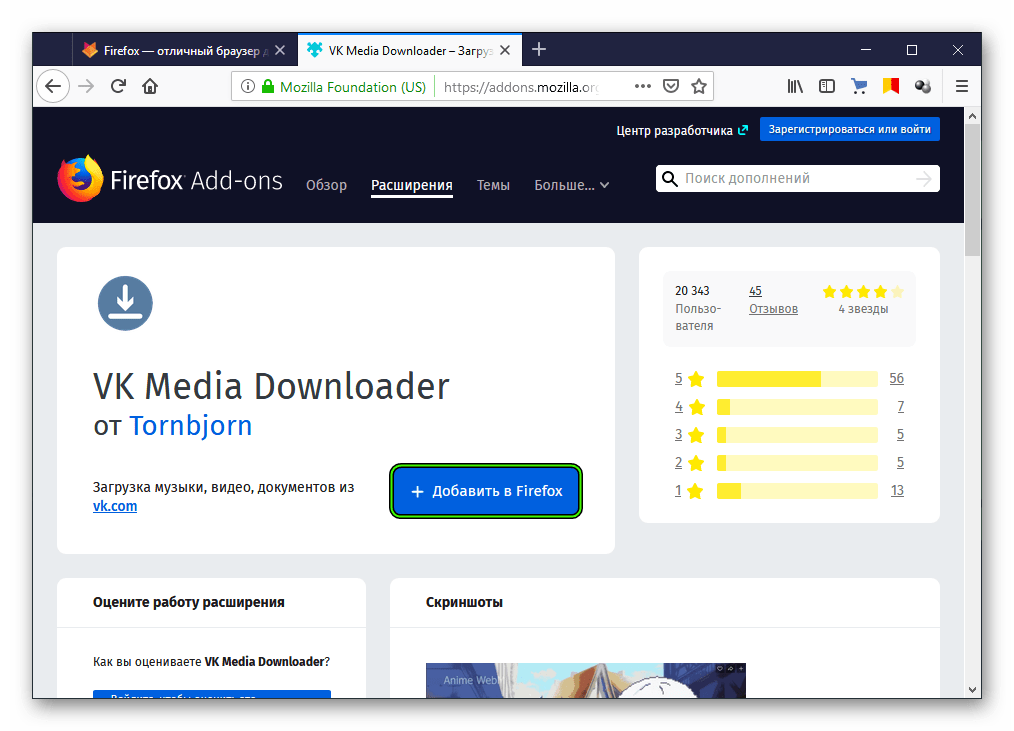
Task: Click the Добавить в Firefox button
Action: pos(486,491)
